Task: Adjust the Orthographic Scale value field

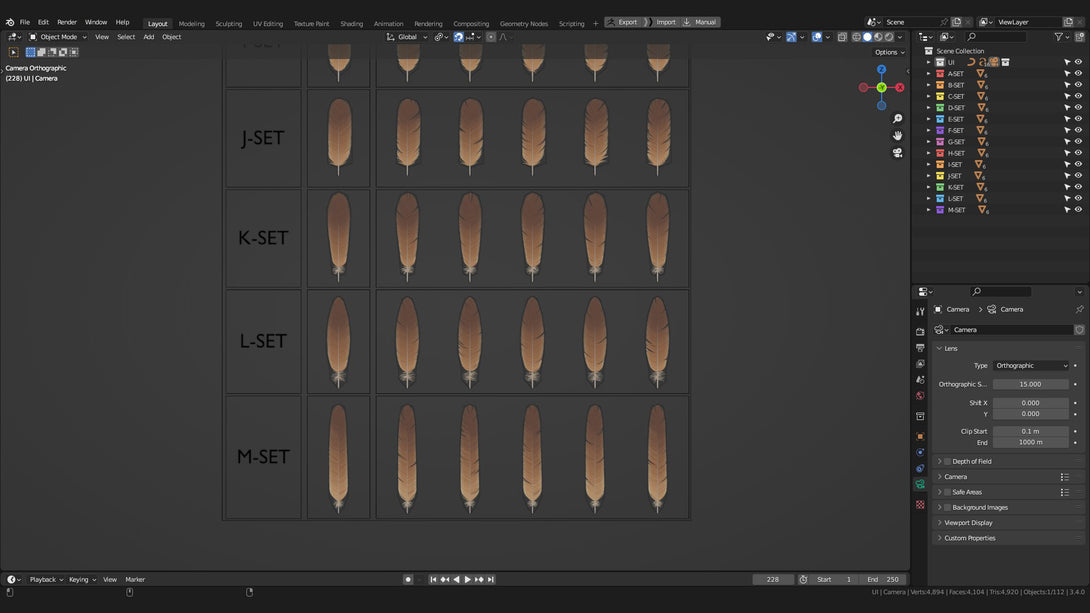Action: tap(1030, 384)
